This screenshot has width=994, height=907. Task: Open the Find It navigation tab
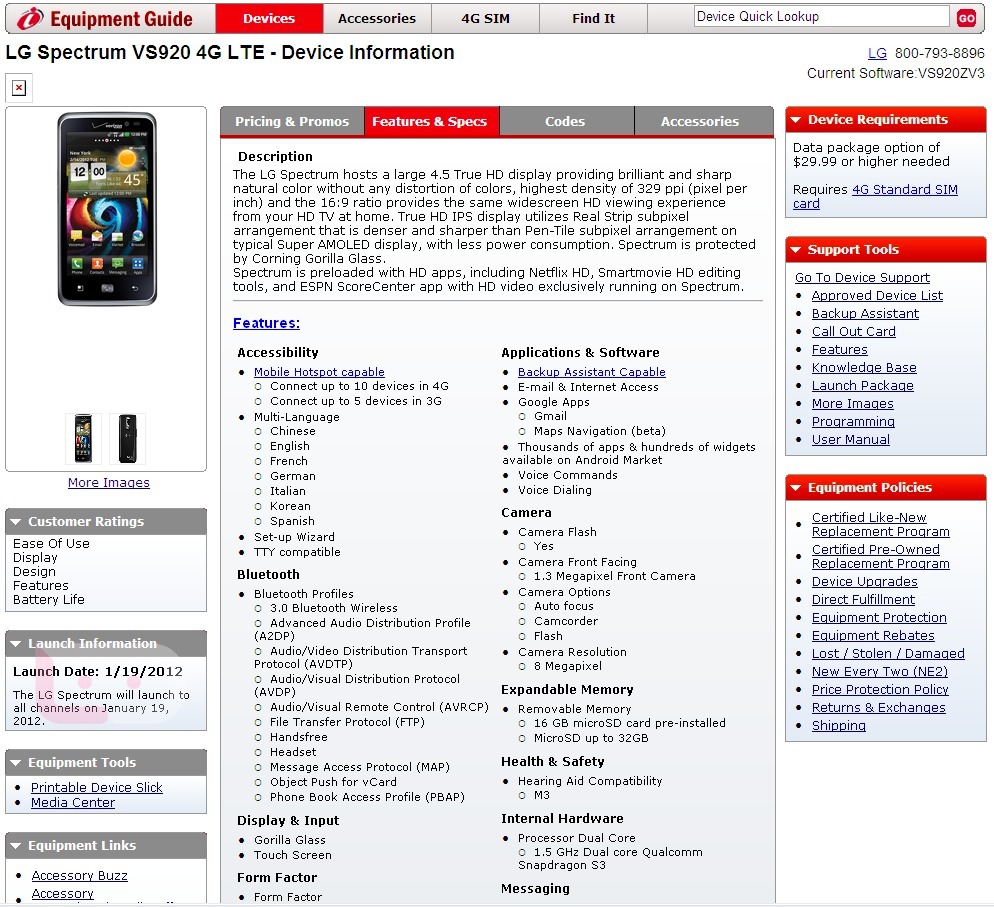pyautogui.click(x=593, y=18)
